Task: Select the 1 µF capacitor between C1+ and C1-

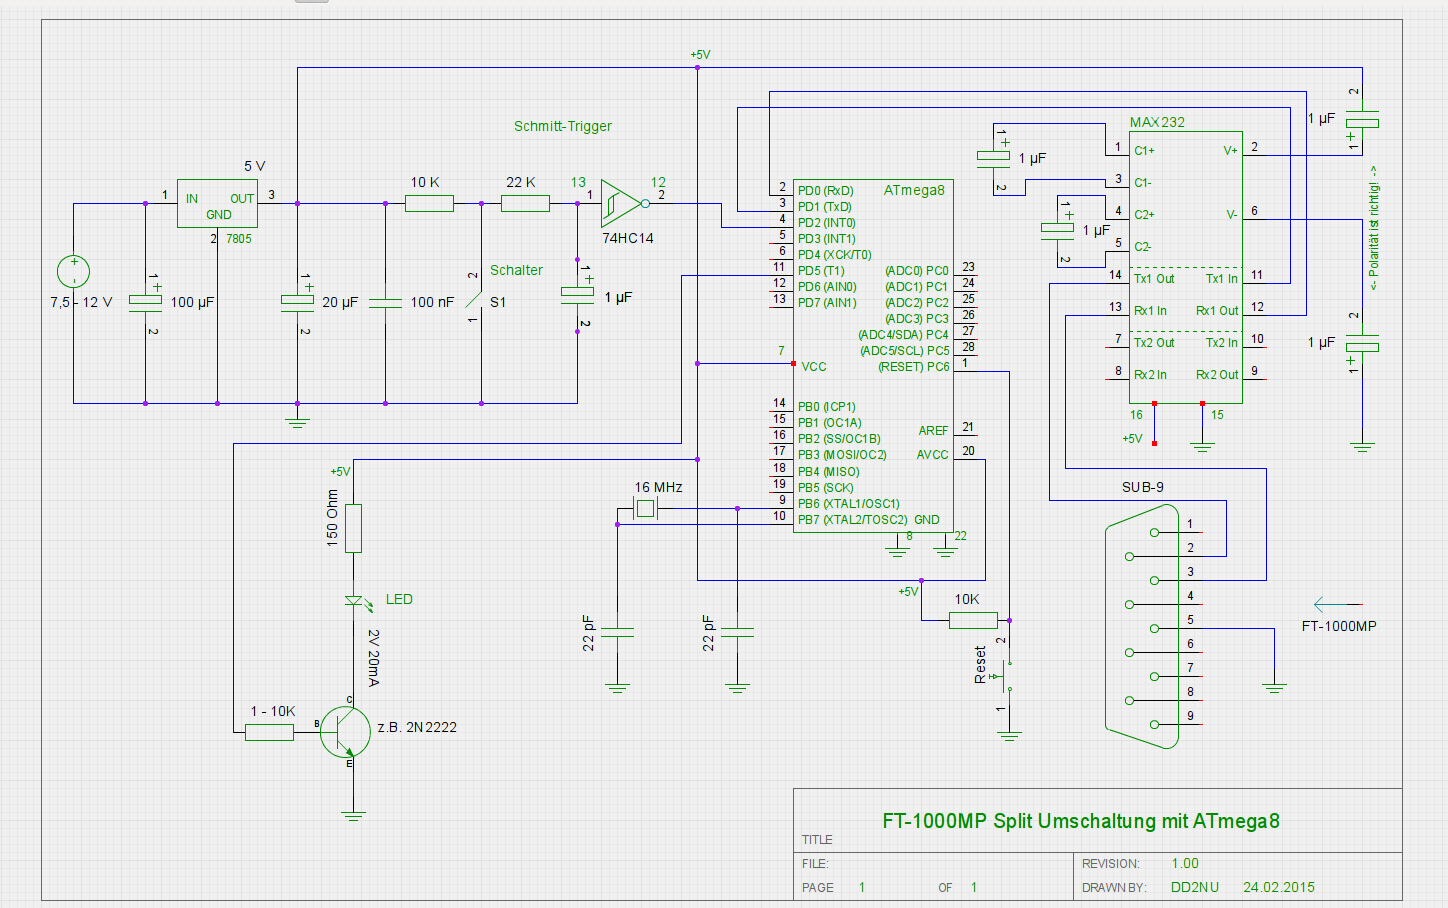Action: (993, 157)
